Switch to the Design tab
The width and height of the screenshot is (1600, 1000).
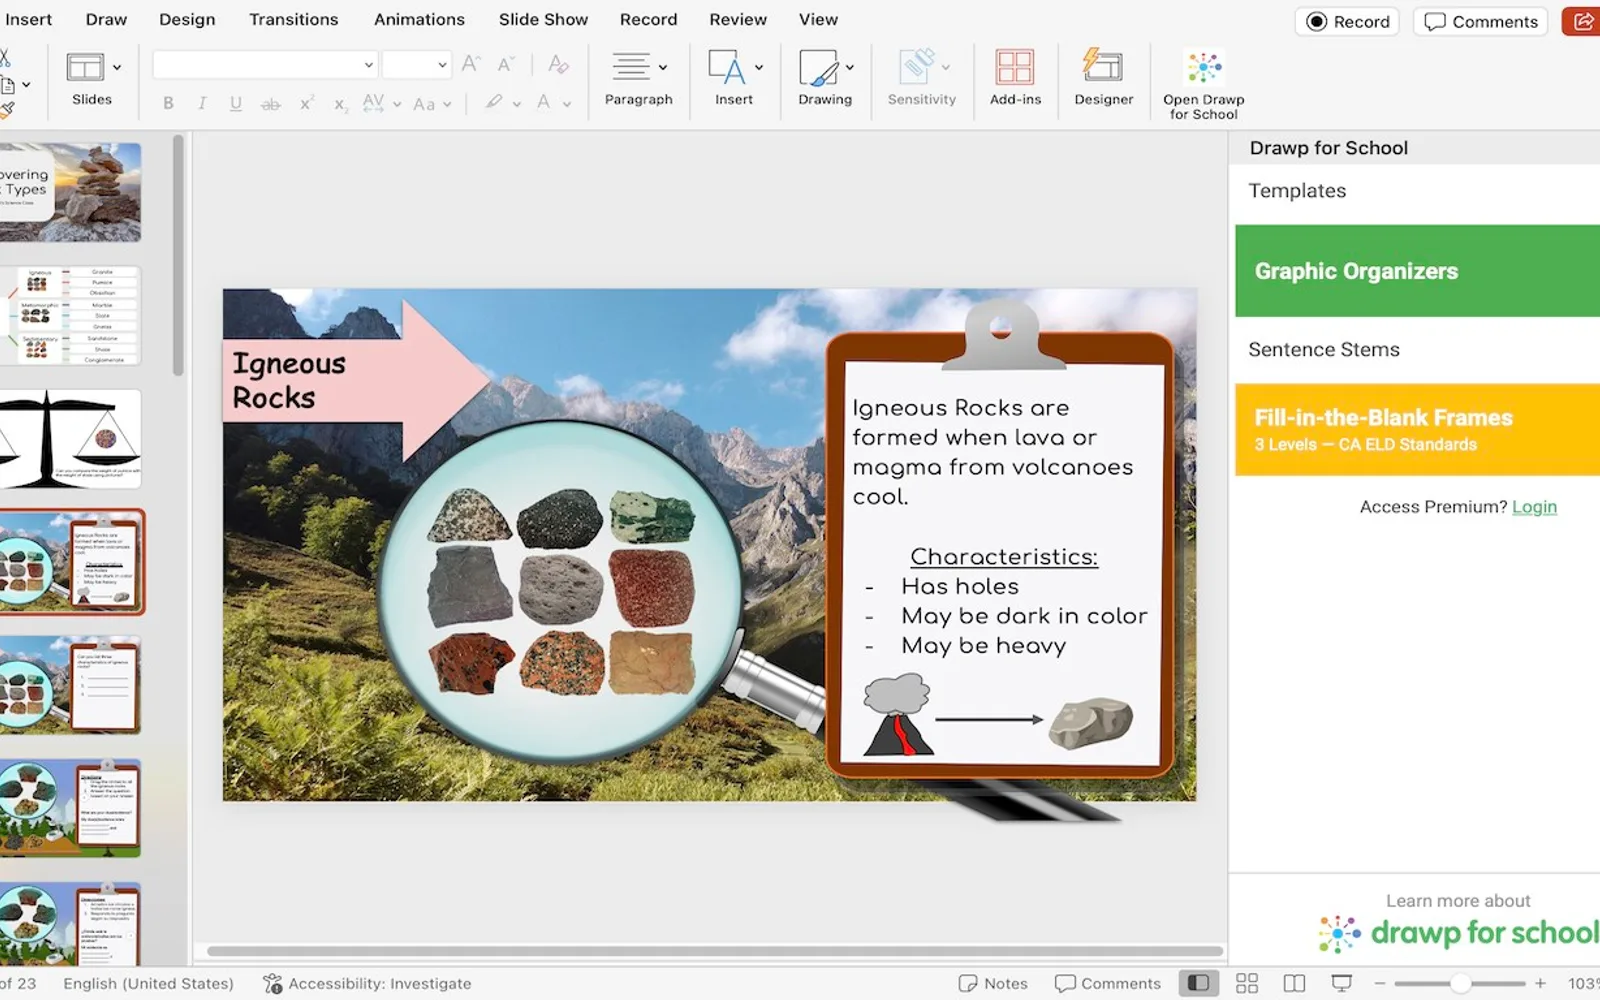pos(187,19)
